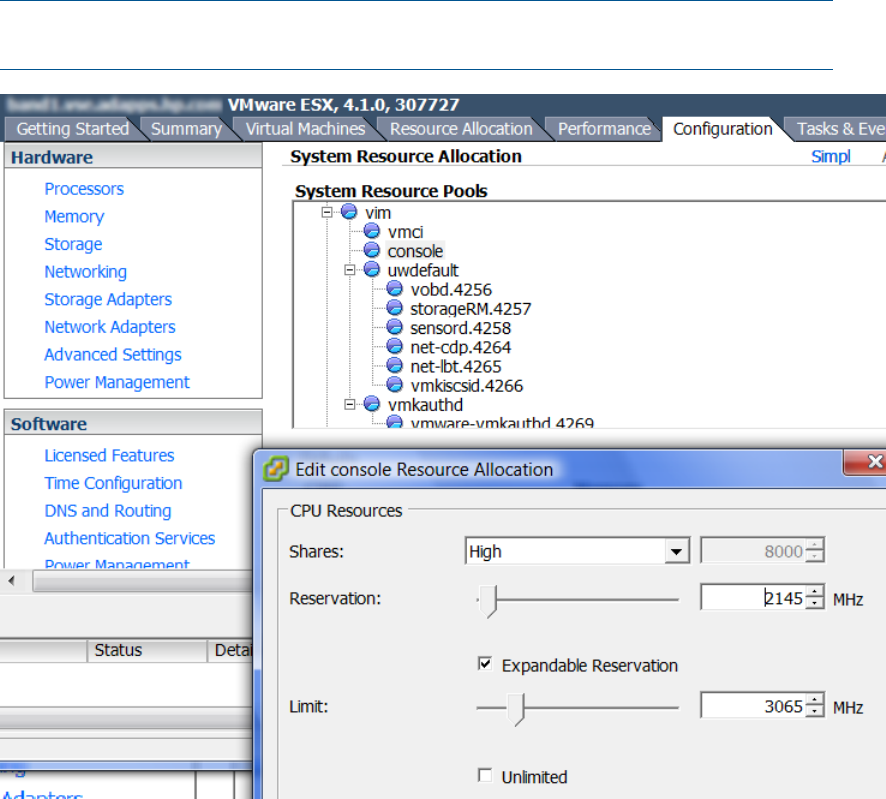886x799 pixels.
Task: Collapse the vim tree node
Action: tap(326, 213)
